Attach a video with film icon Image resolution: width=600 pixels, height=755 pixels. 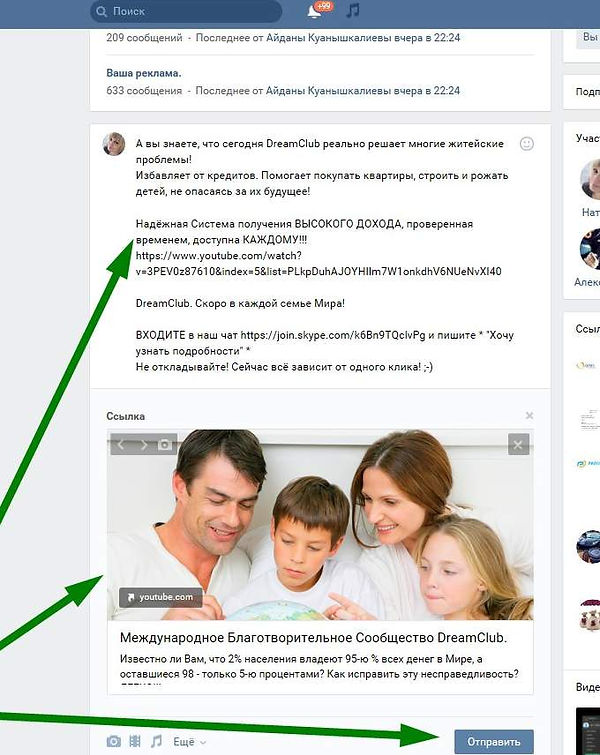[x=135, y=741]
